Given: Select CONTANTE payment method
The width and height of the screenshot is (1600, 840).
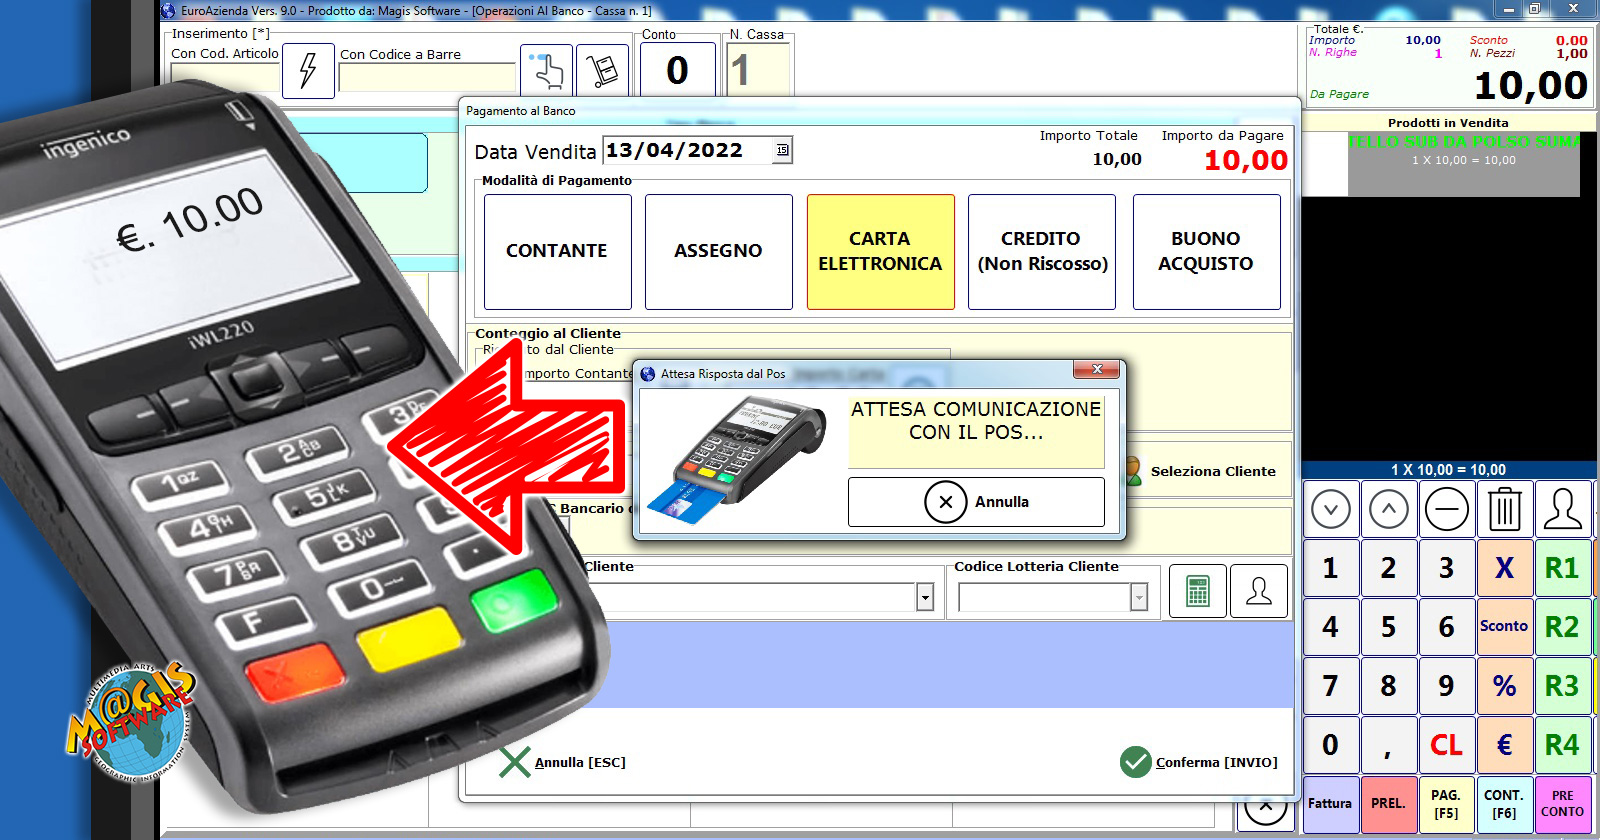Looking at the screenshot, I should click(x=557, y=251).
